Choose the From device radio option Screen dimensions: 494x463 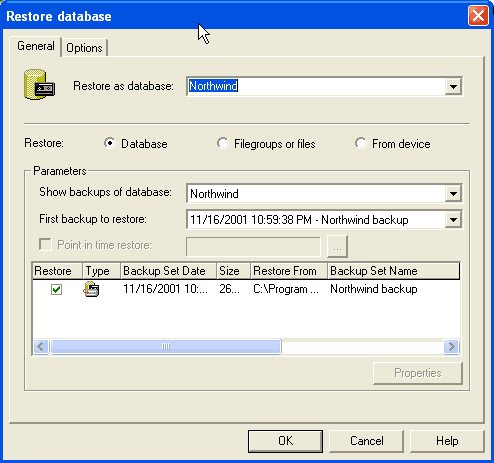coord(360,143)
